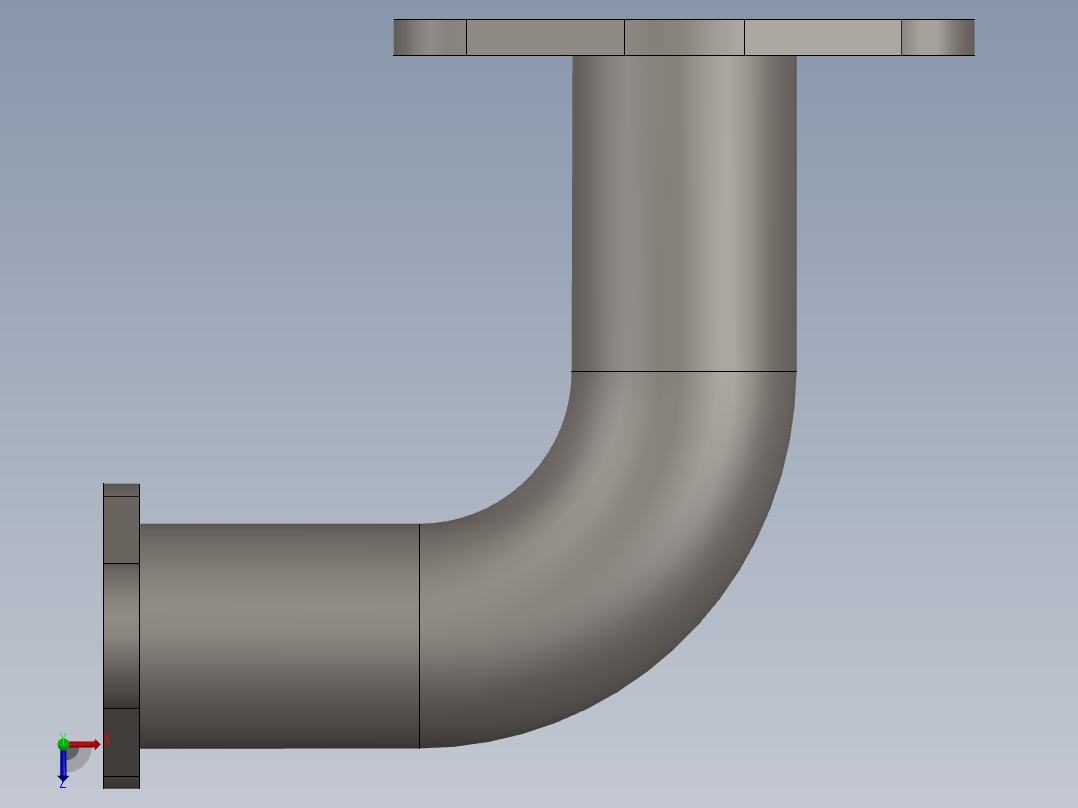Select the center face of the top flange

(x=684, y=37)
